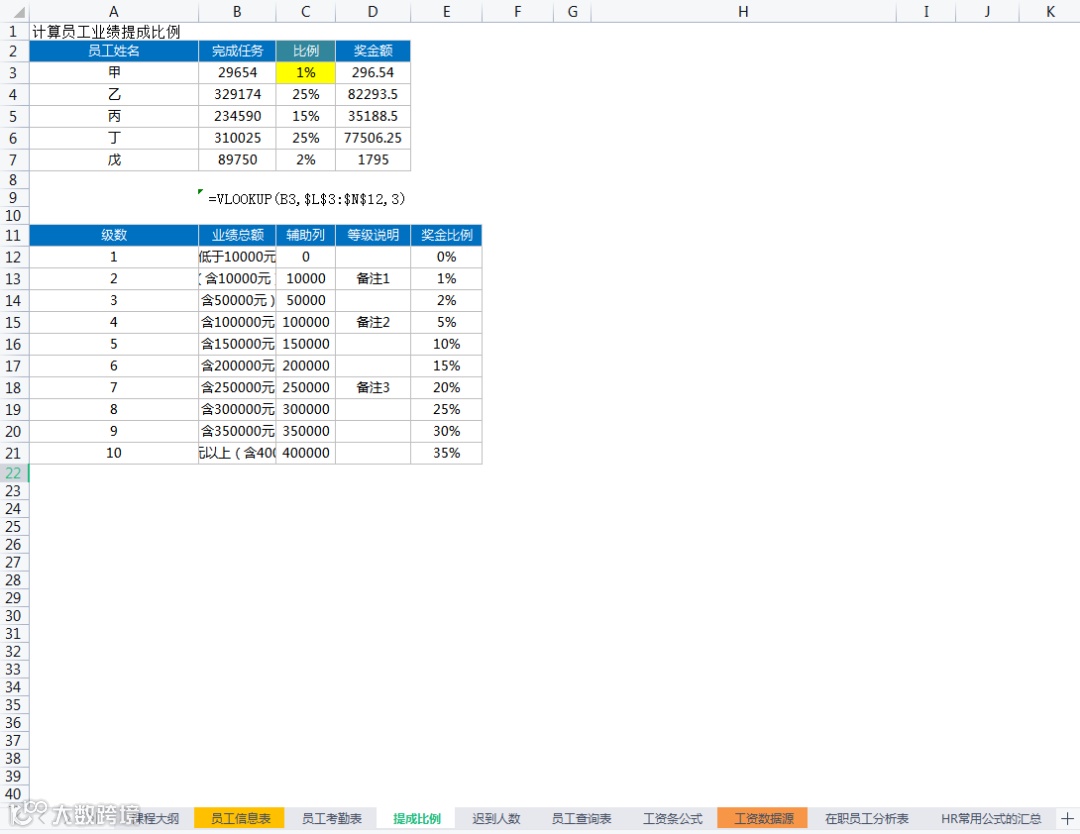1080x834 pixels.
Task: Switch to 员工信息表 sheet tab
Action: [240, 818]
